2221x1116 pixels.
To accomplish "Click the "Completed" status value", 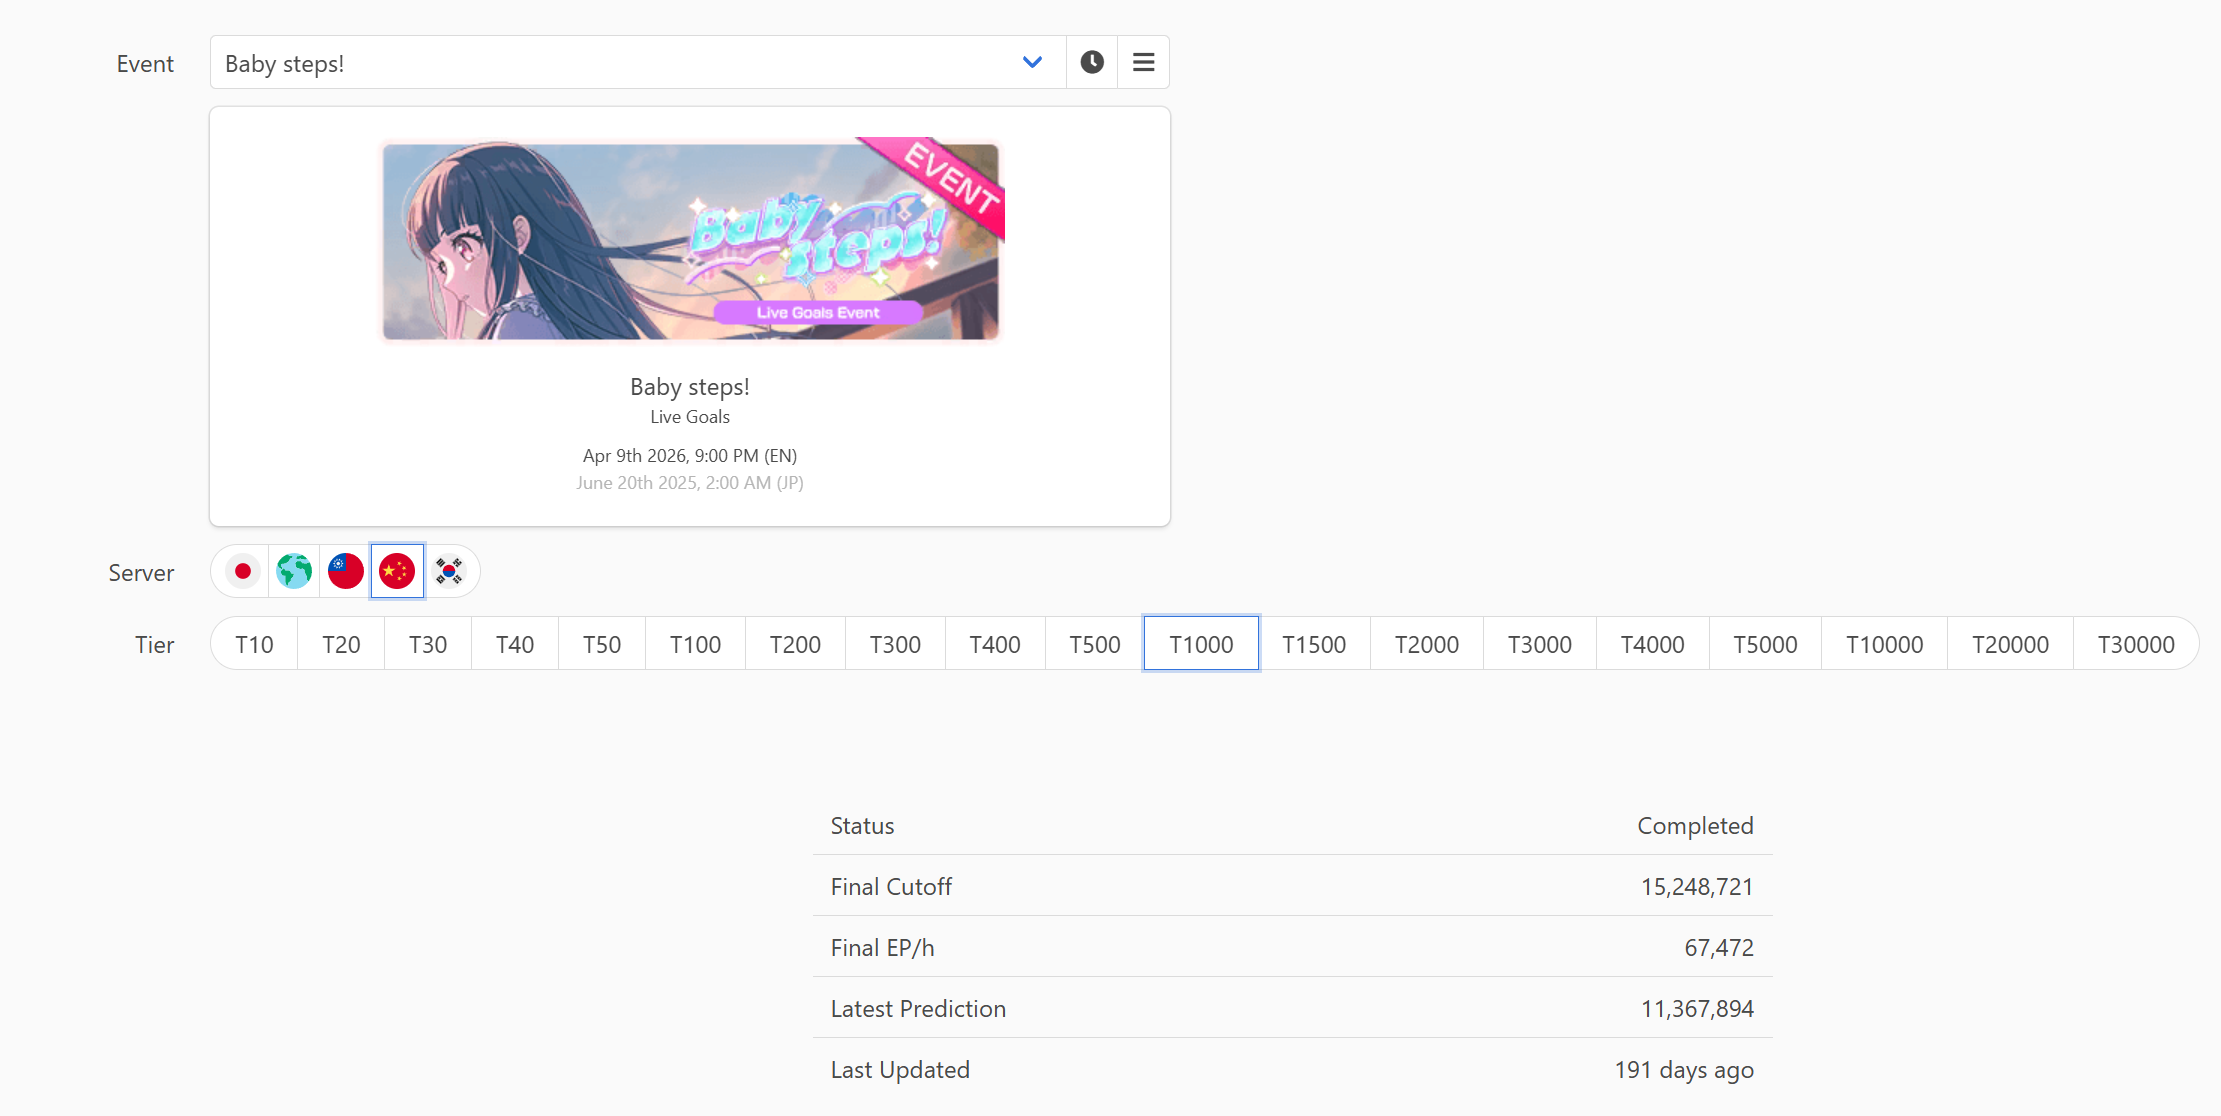I will pyautogui.click(x=1695, y=826).
